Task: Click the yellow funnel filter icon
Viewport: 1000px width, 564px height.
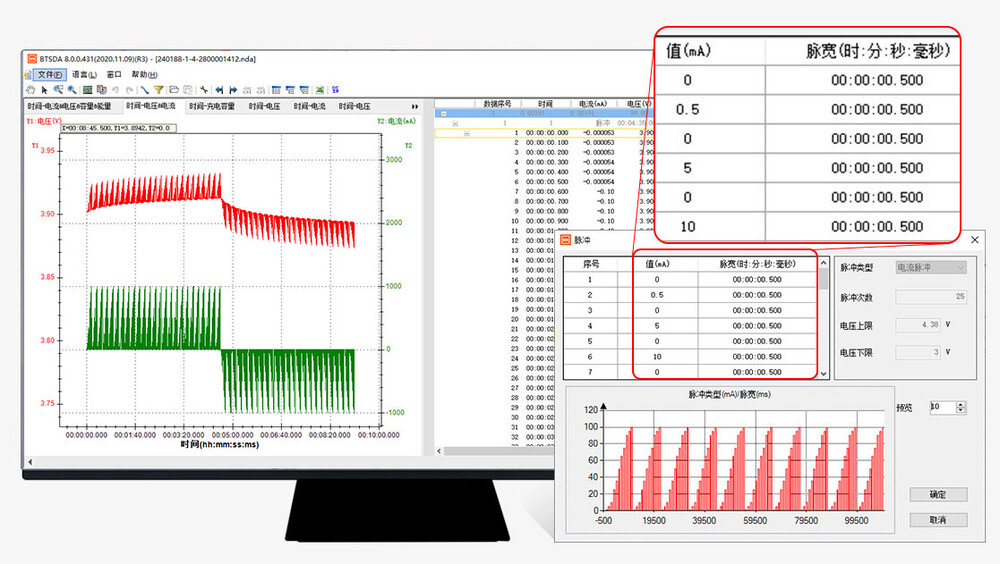Action: click(x=158, y=89)
